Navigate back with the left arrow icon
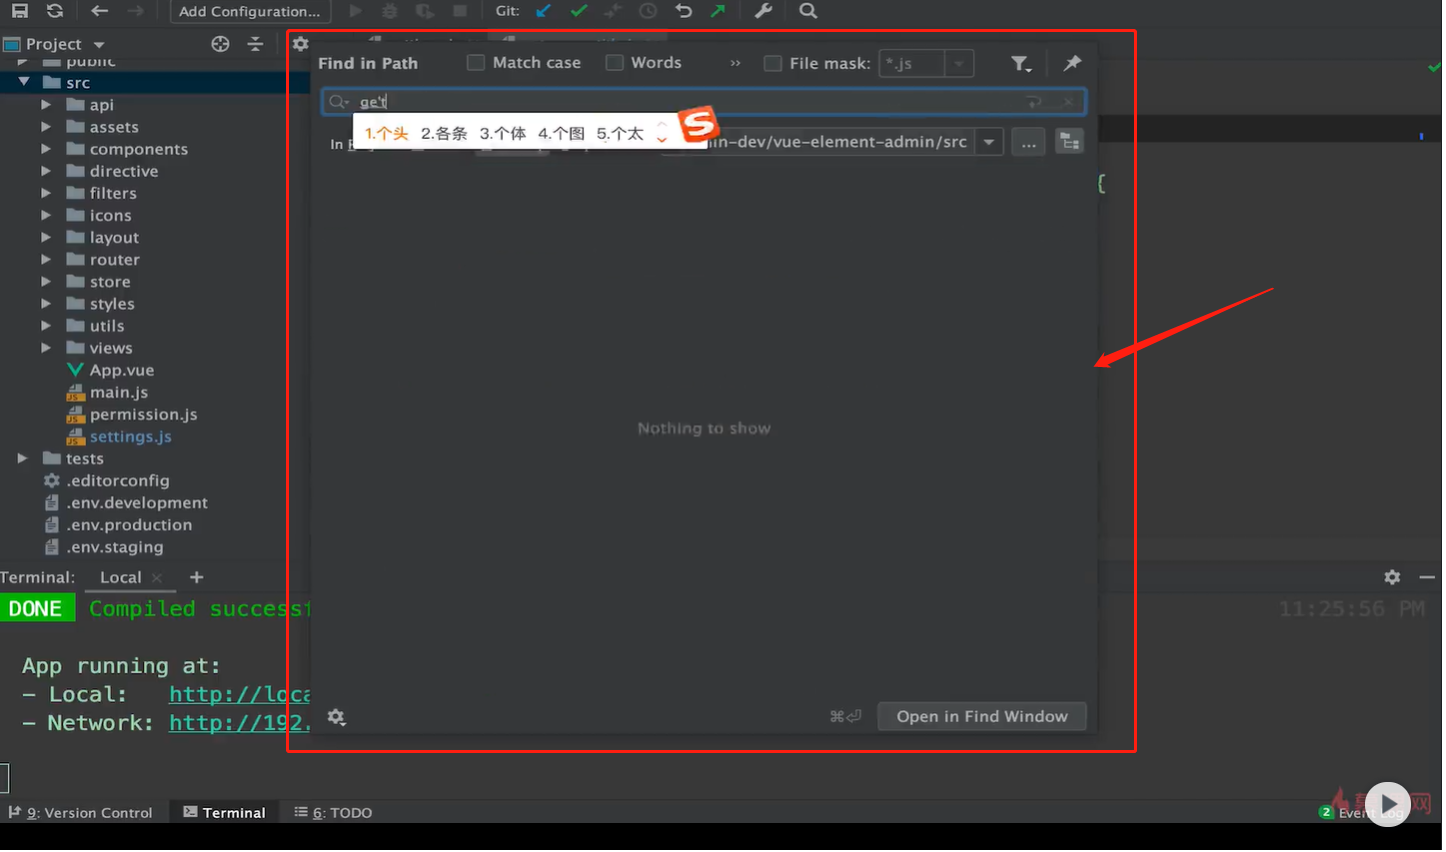Viewport: 1446px width, 852px height. (99, 11)
